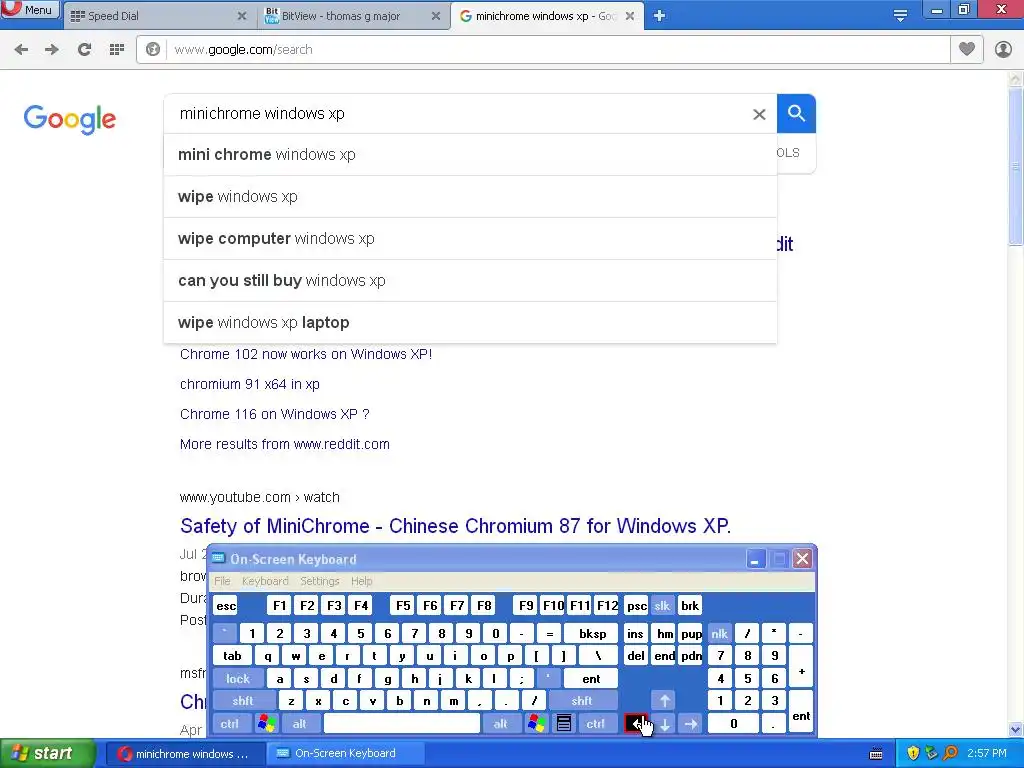The width and height of the screenshot is (1024, 768).
Task: Bookmark page with the heart icon
Action: [967, 49]
